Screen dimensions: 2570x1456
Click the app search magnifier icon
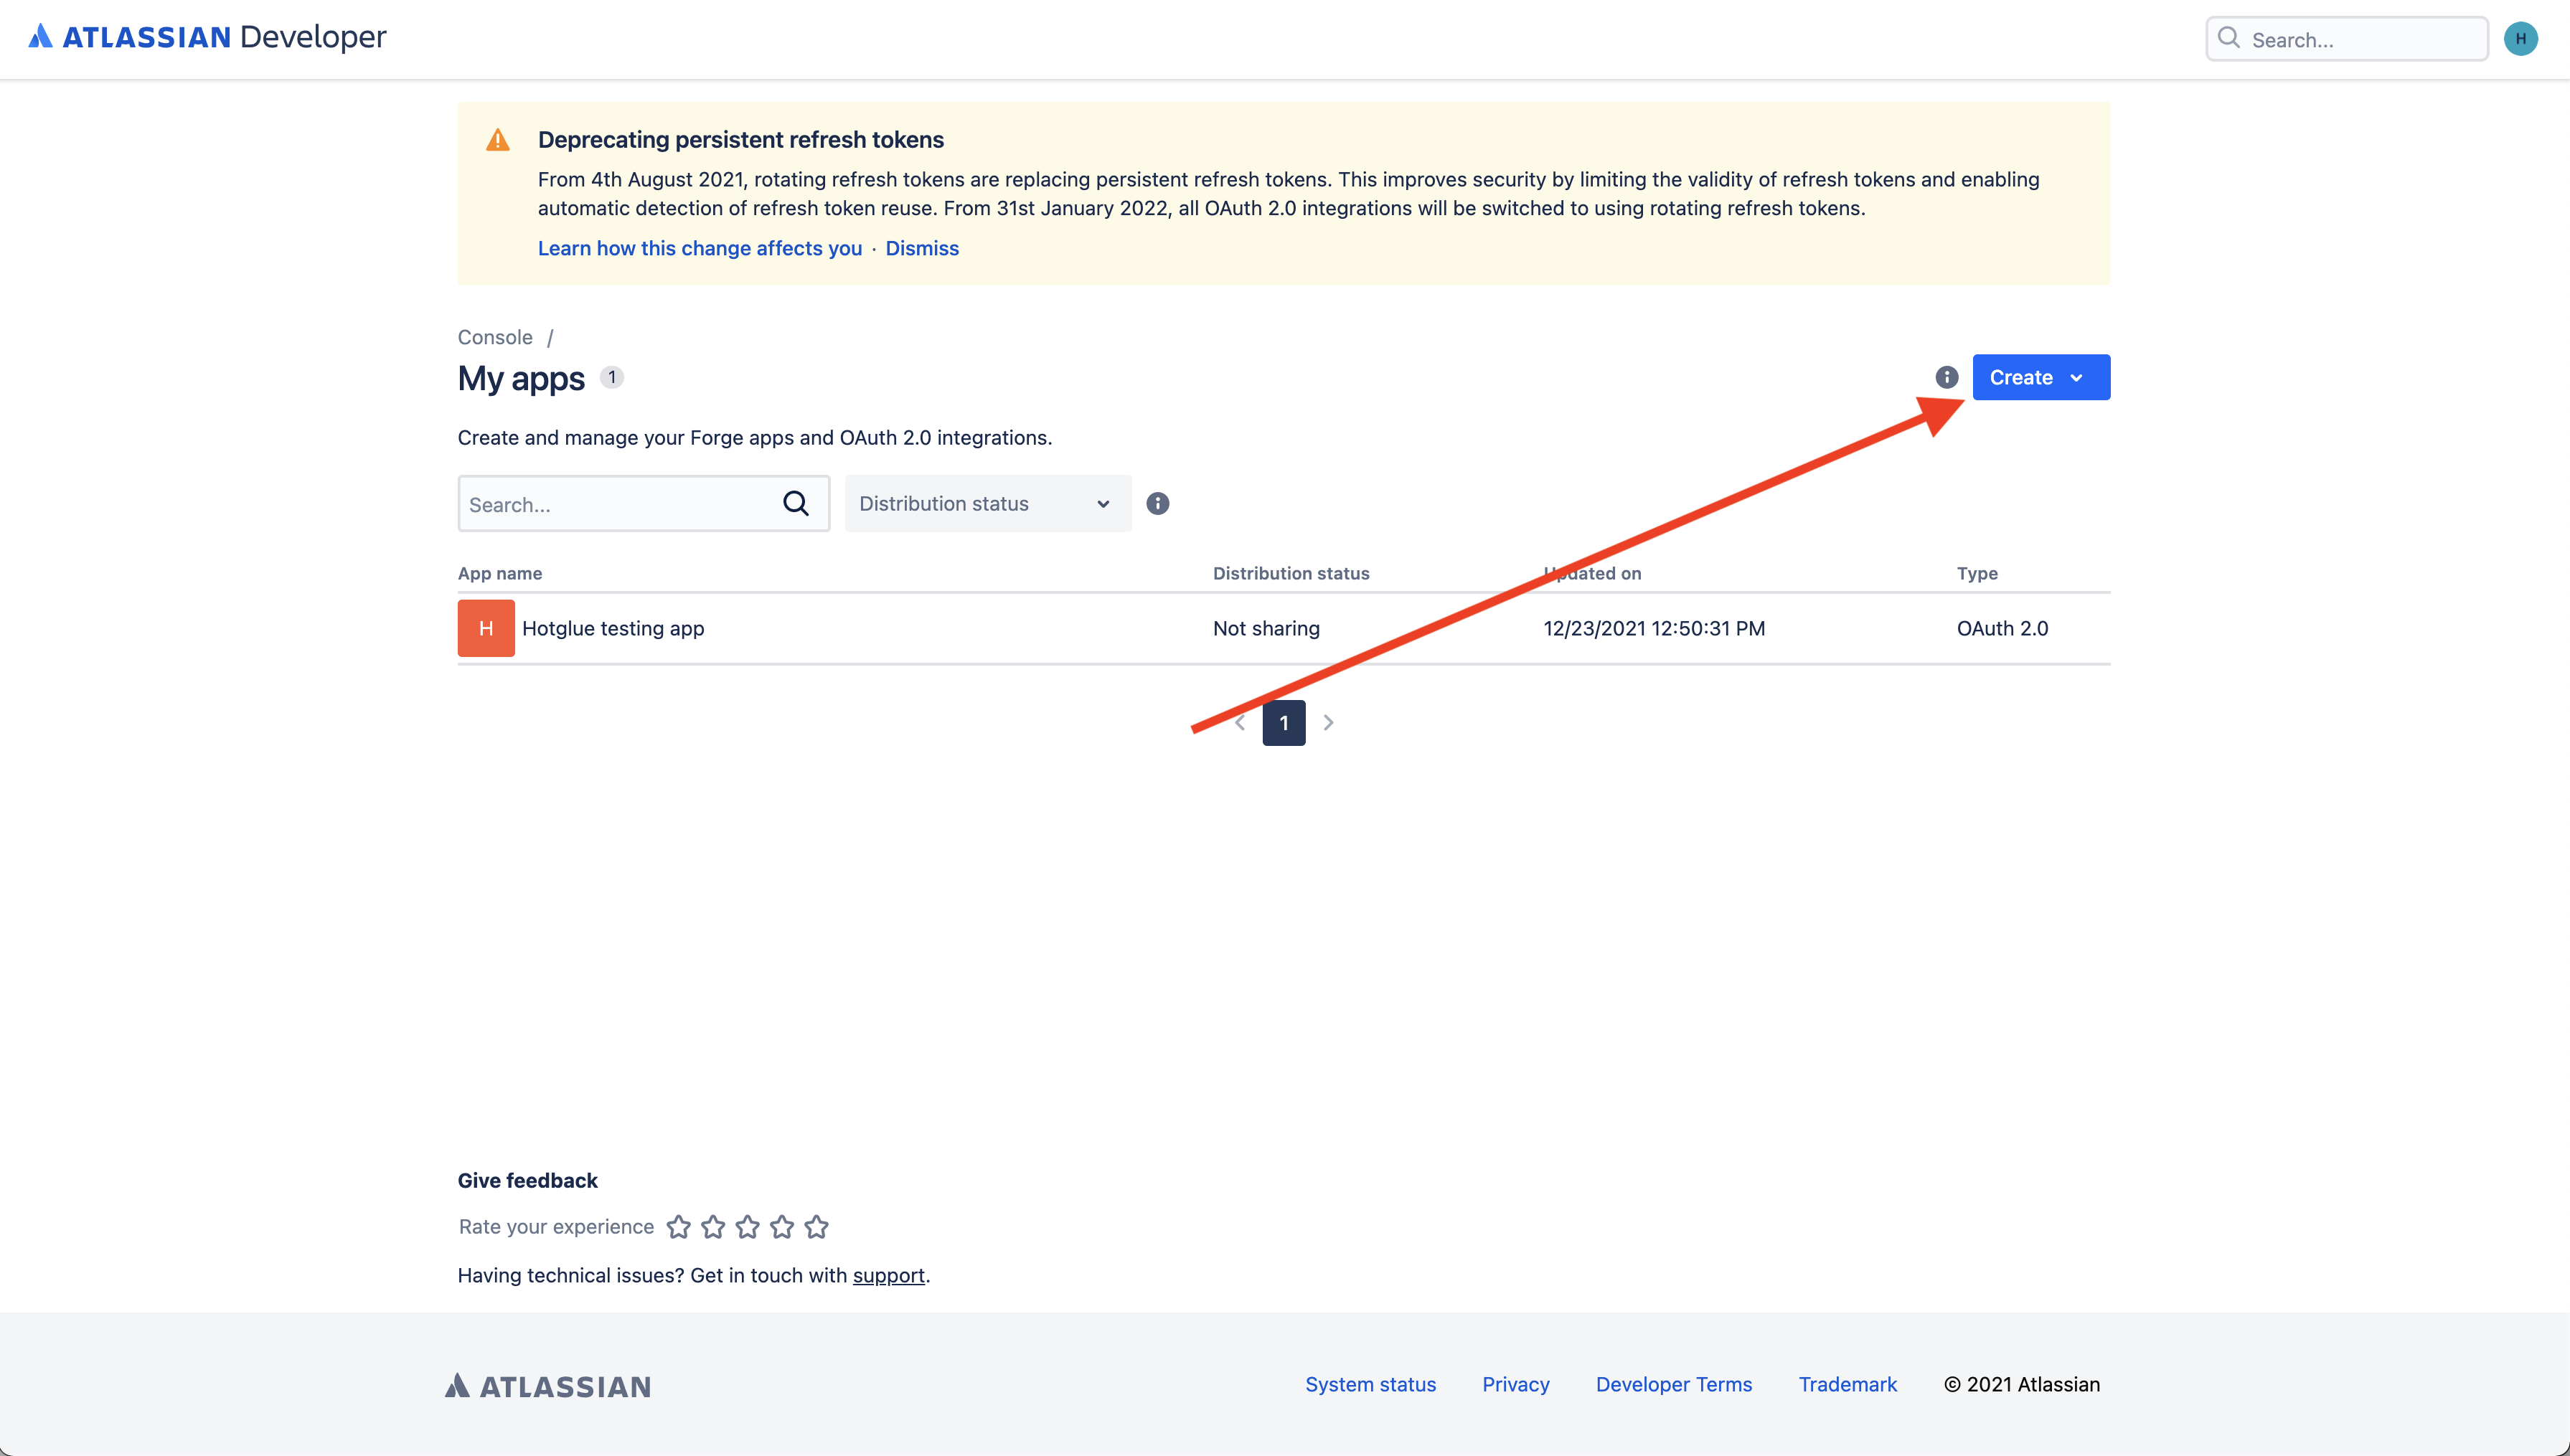pos(796,504)
